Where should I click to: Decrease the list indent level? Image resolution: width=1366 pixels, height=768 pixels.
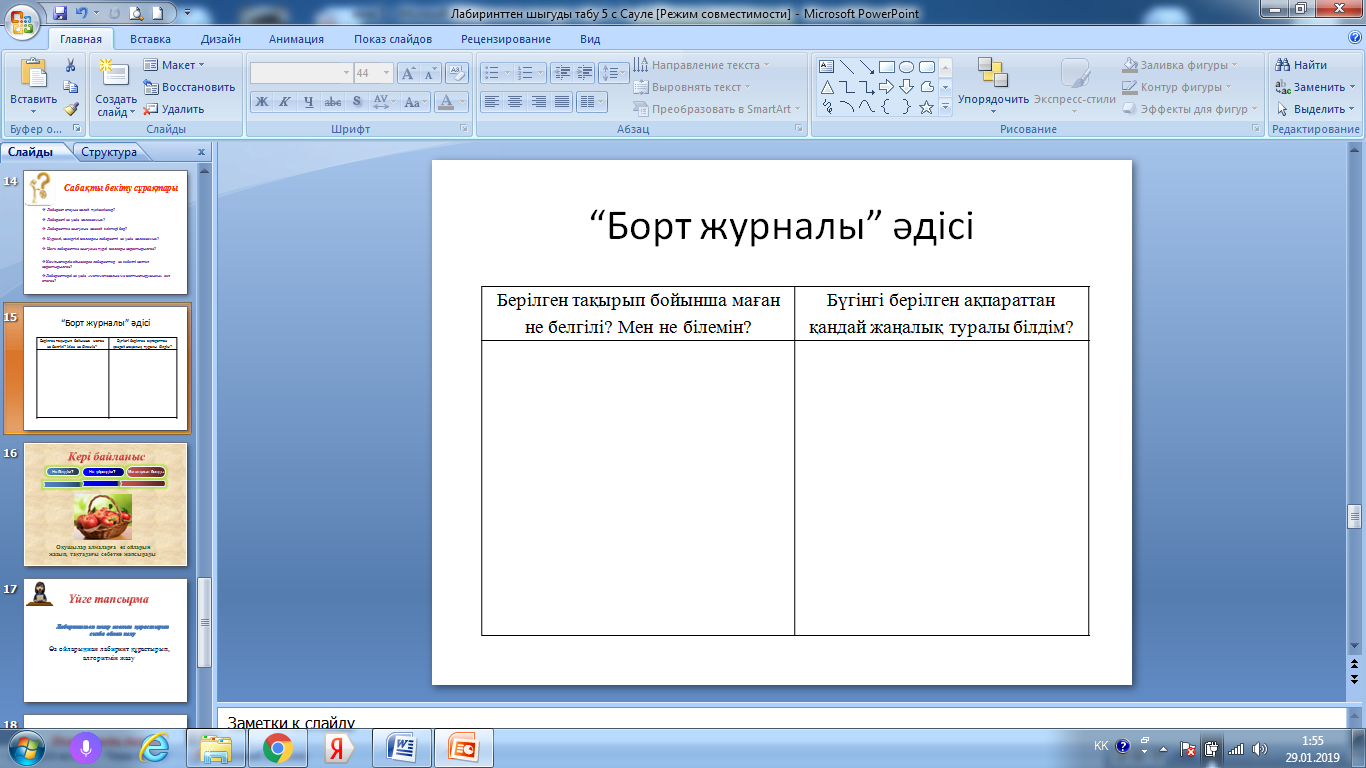pyautogui.click(x=561, y=72)
